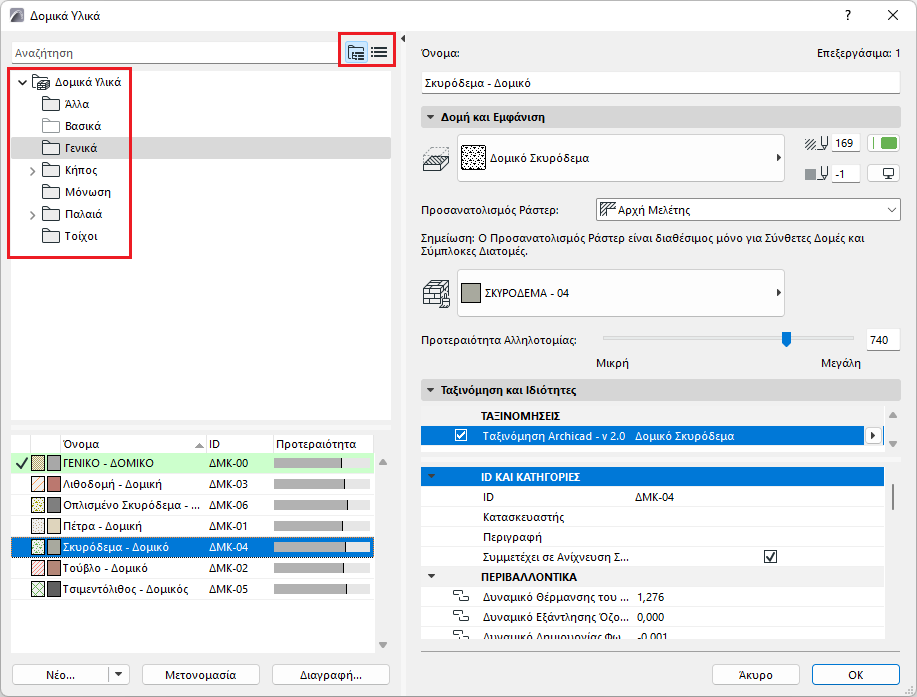Click fill pattern icon of Λιθοδομή - Δομική
This screenshot has height=697, width=917.
[38, 484]
